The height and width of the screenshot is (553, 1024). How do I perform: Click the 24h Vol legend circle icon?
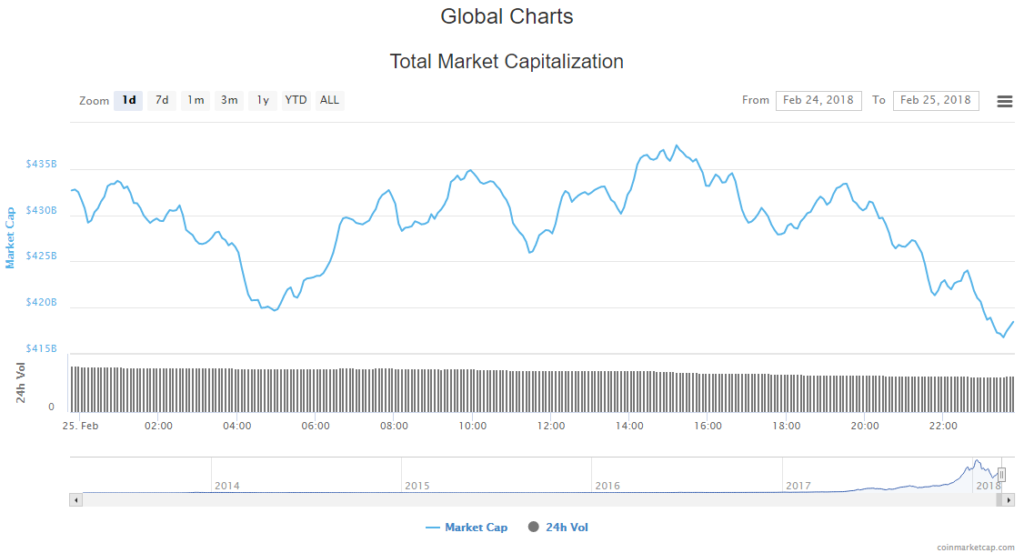(x=533, y=527)
